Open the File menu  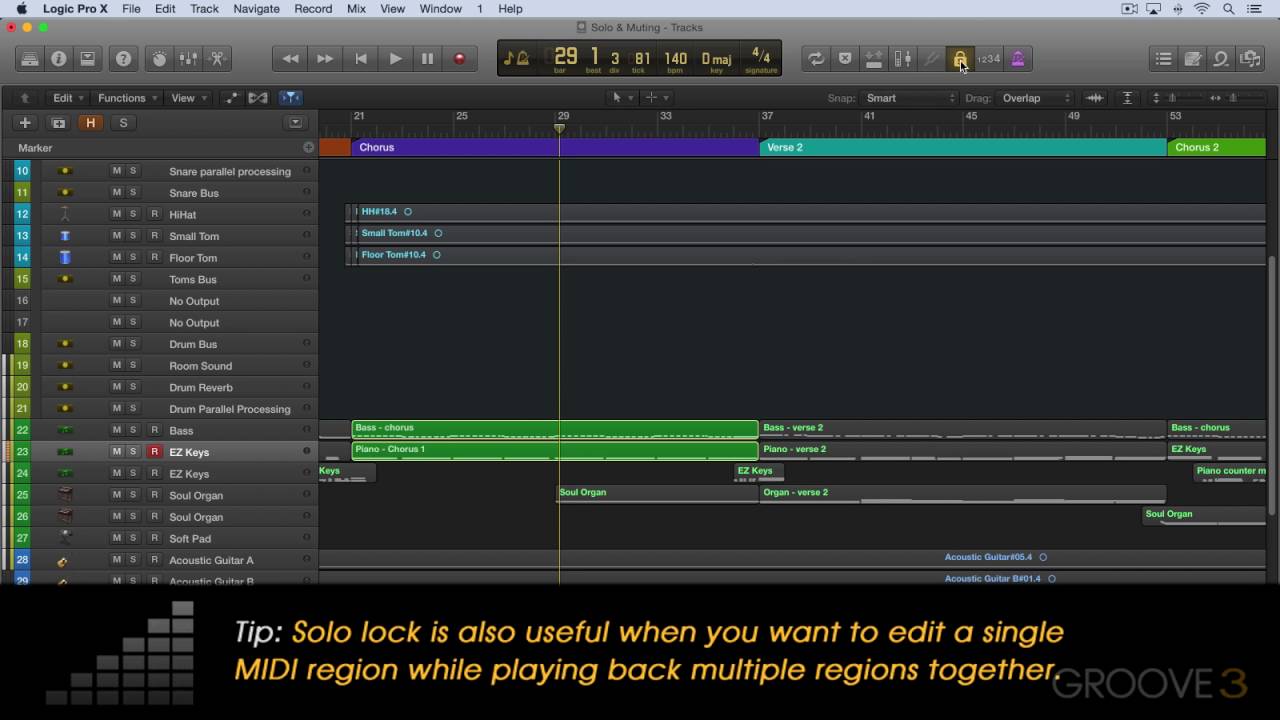click(131, 9)
